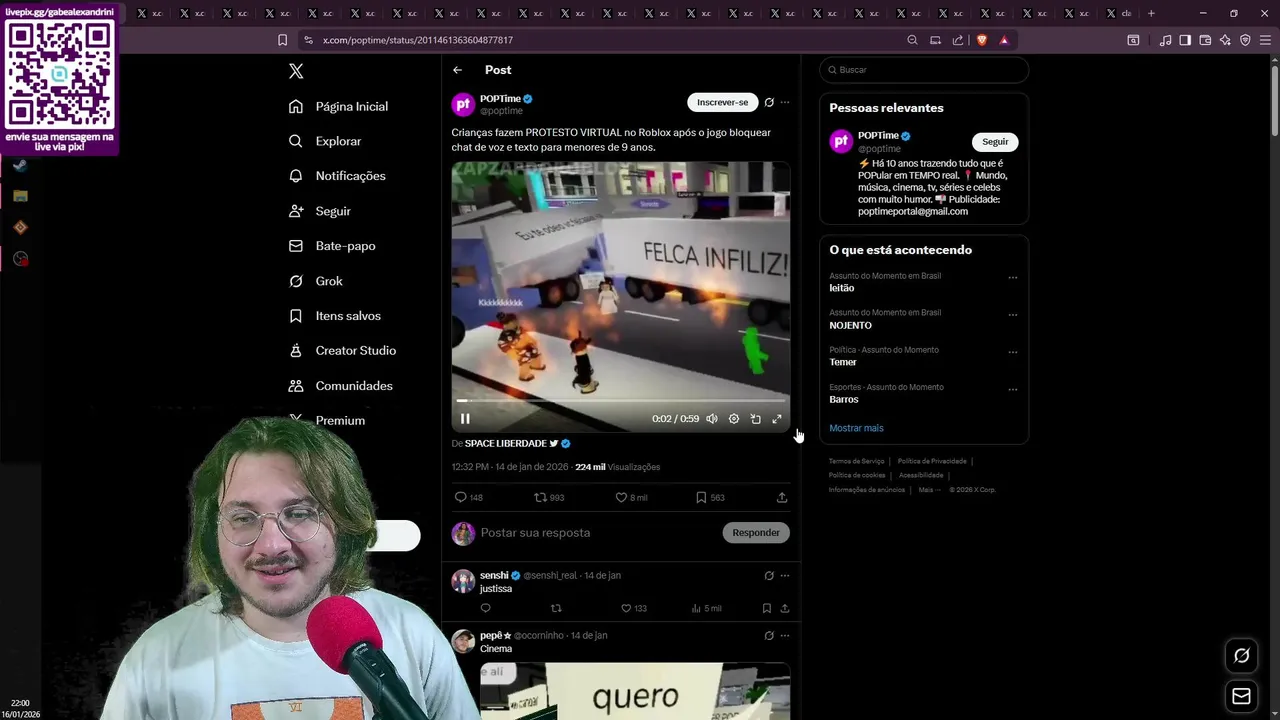Go back with the Post arrow

(x=457, y=70)
